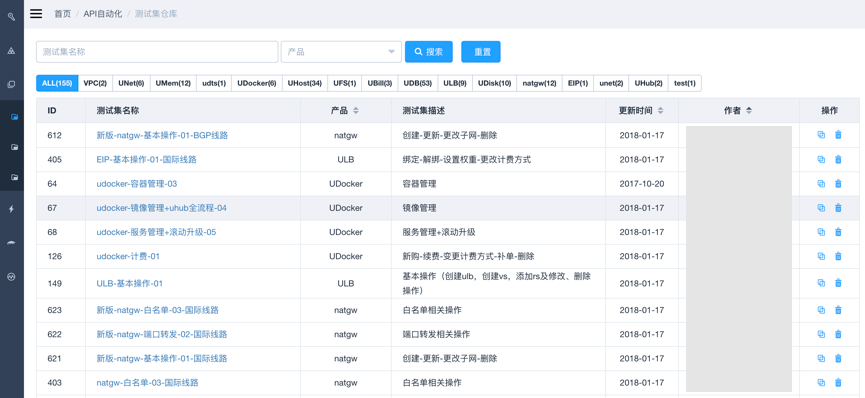865x398 pixels.
Task: Sort table by 更新时间 column
Action: click(660, 111)
